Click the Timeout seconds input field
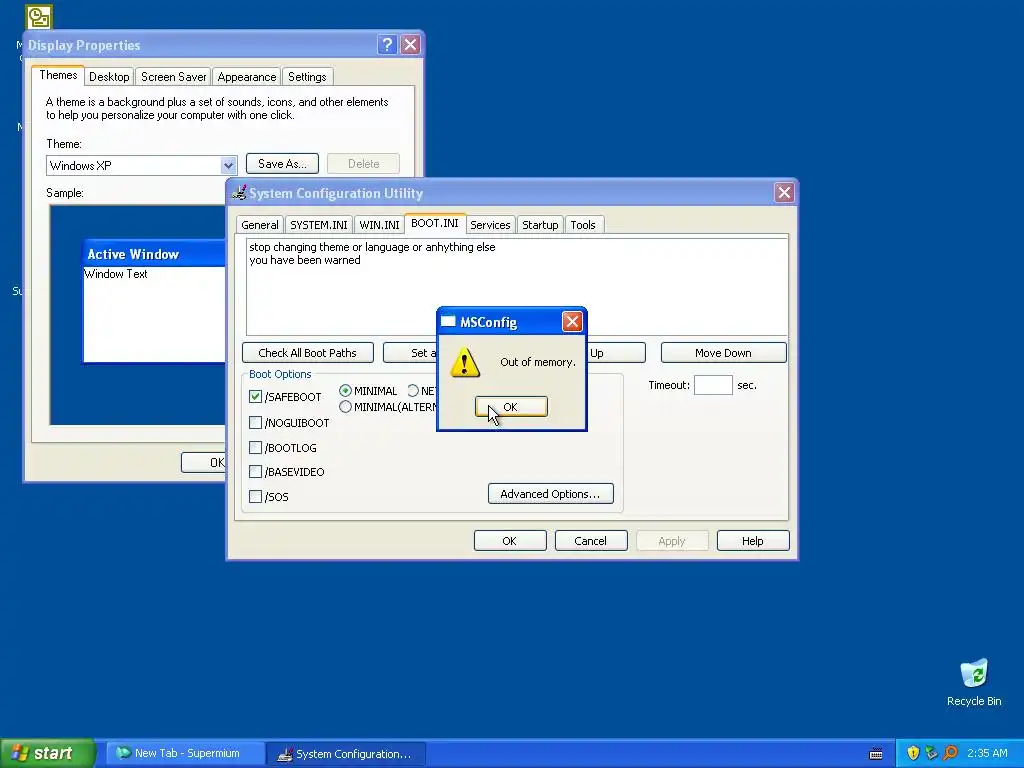The image size is (1024, 768). 713,385
